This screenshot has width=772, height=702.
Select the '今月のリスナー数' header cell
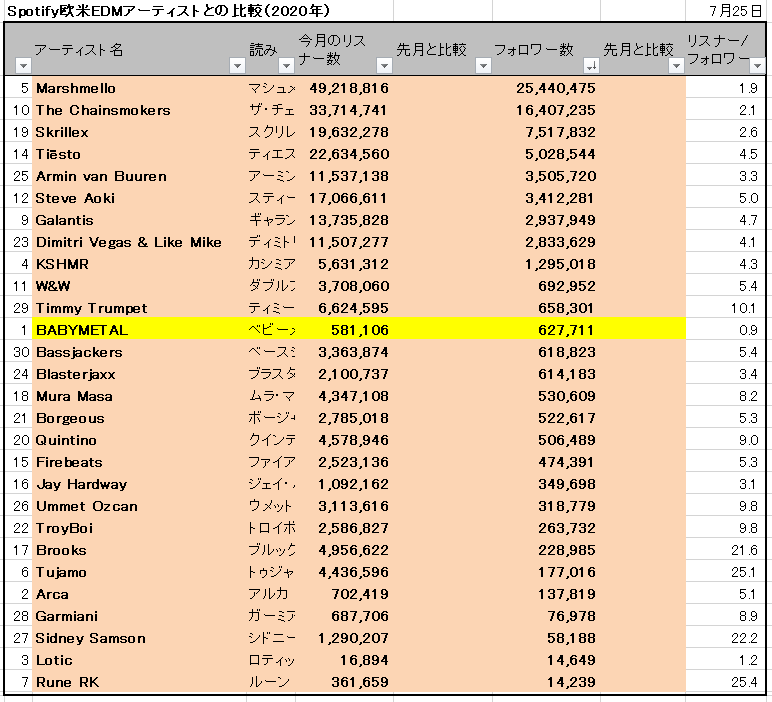[x=344, y=49]
